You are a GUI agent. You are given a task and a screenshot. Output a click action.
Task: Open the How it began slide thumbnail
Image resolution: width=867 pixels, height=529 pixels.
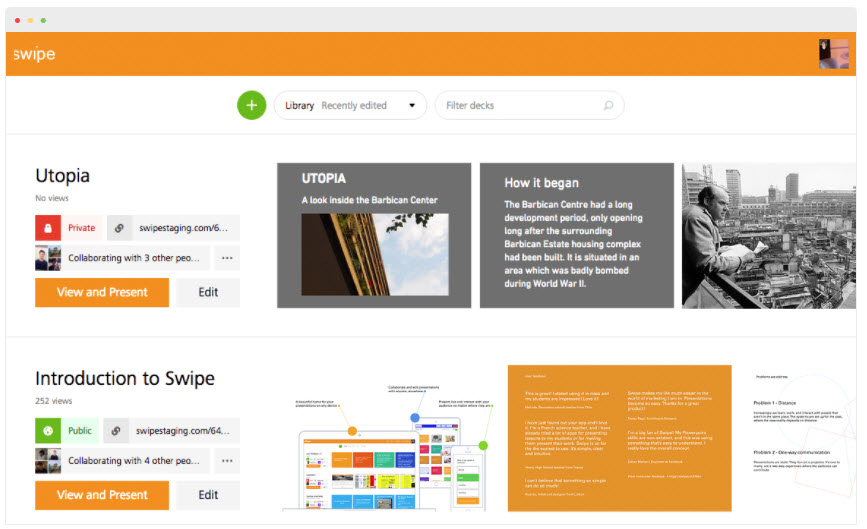(576, 235)
